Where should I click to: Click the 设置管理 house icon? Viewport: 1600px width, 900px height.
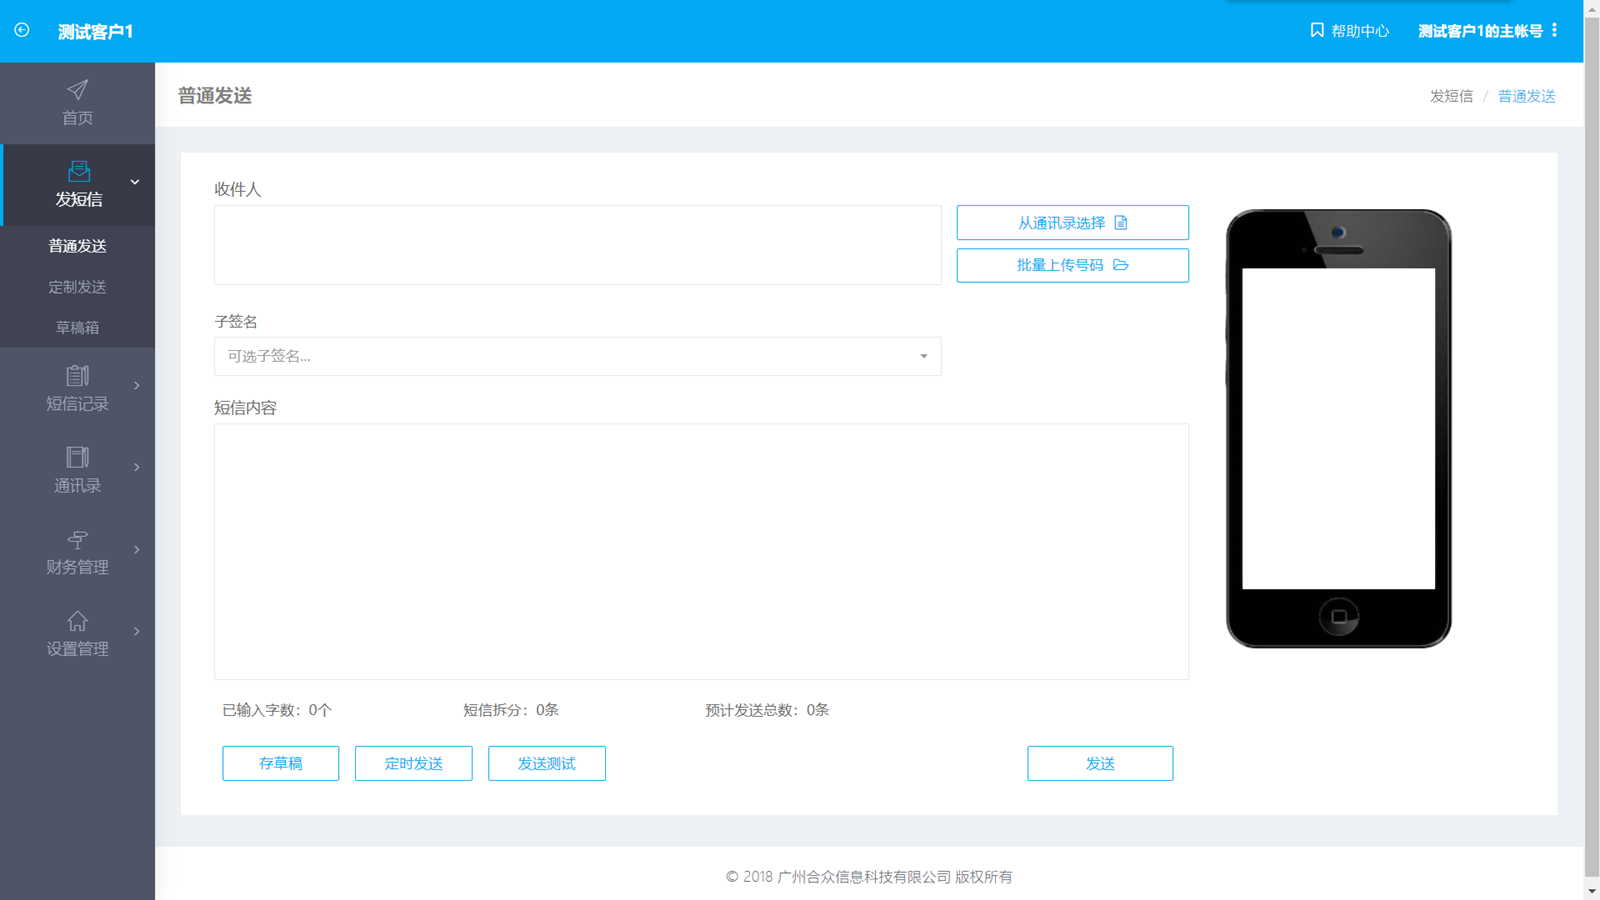click(77, 621)
